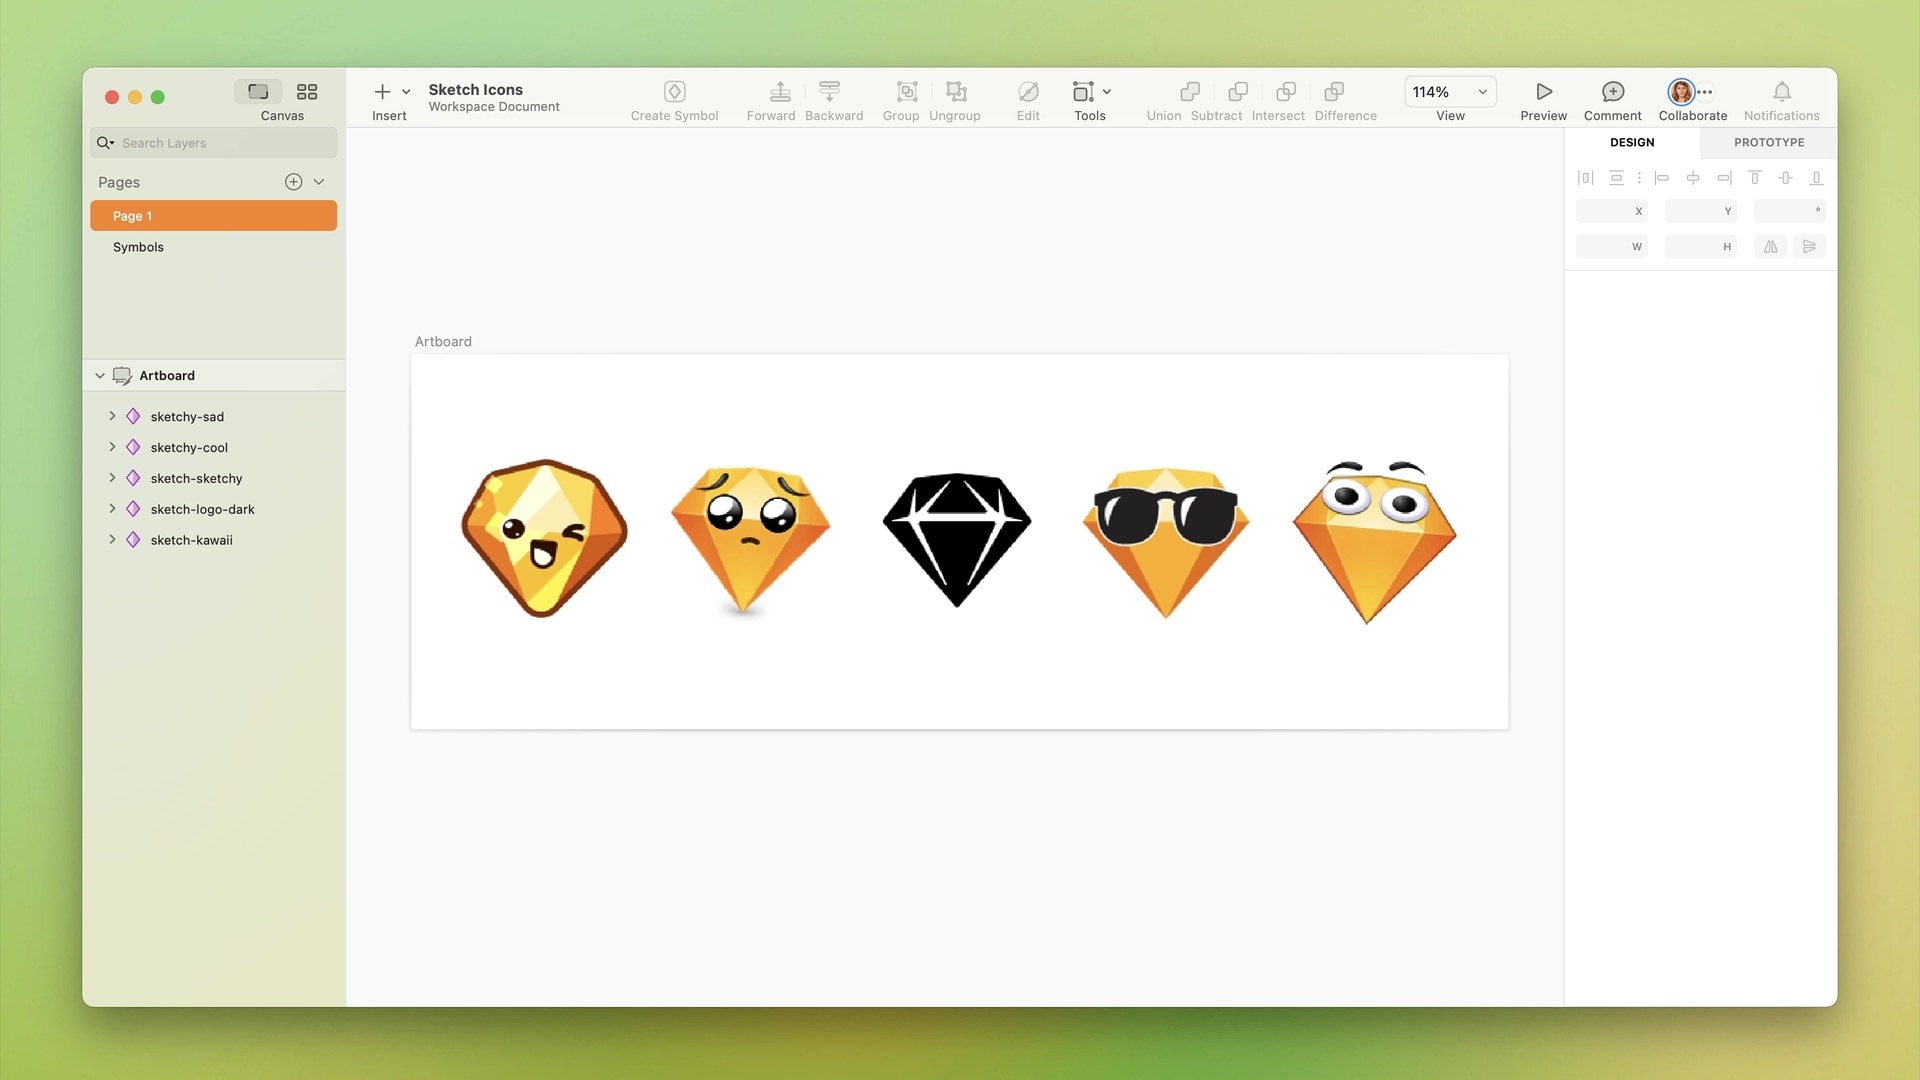Open the Tools dropdown chevron
1920x1080 pixels.
(1107, 92)
